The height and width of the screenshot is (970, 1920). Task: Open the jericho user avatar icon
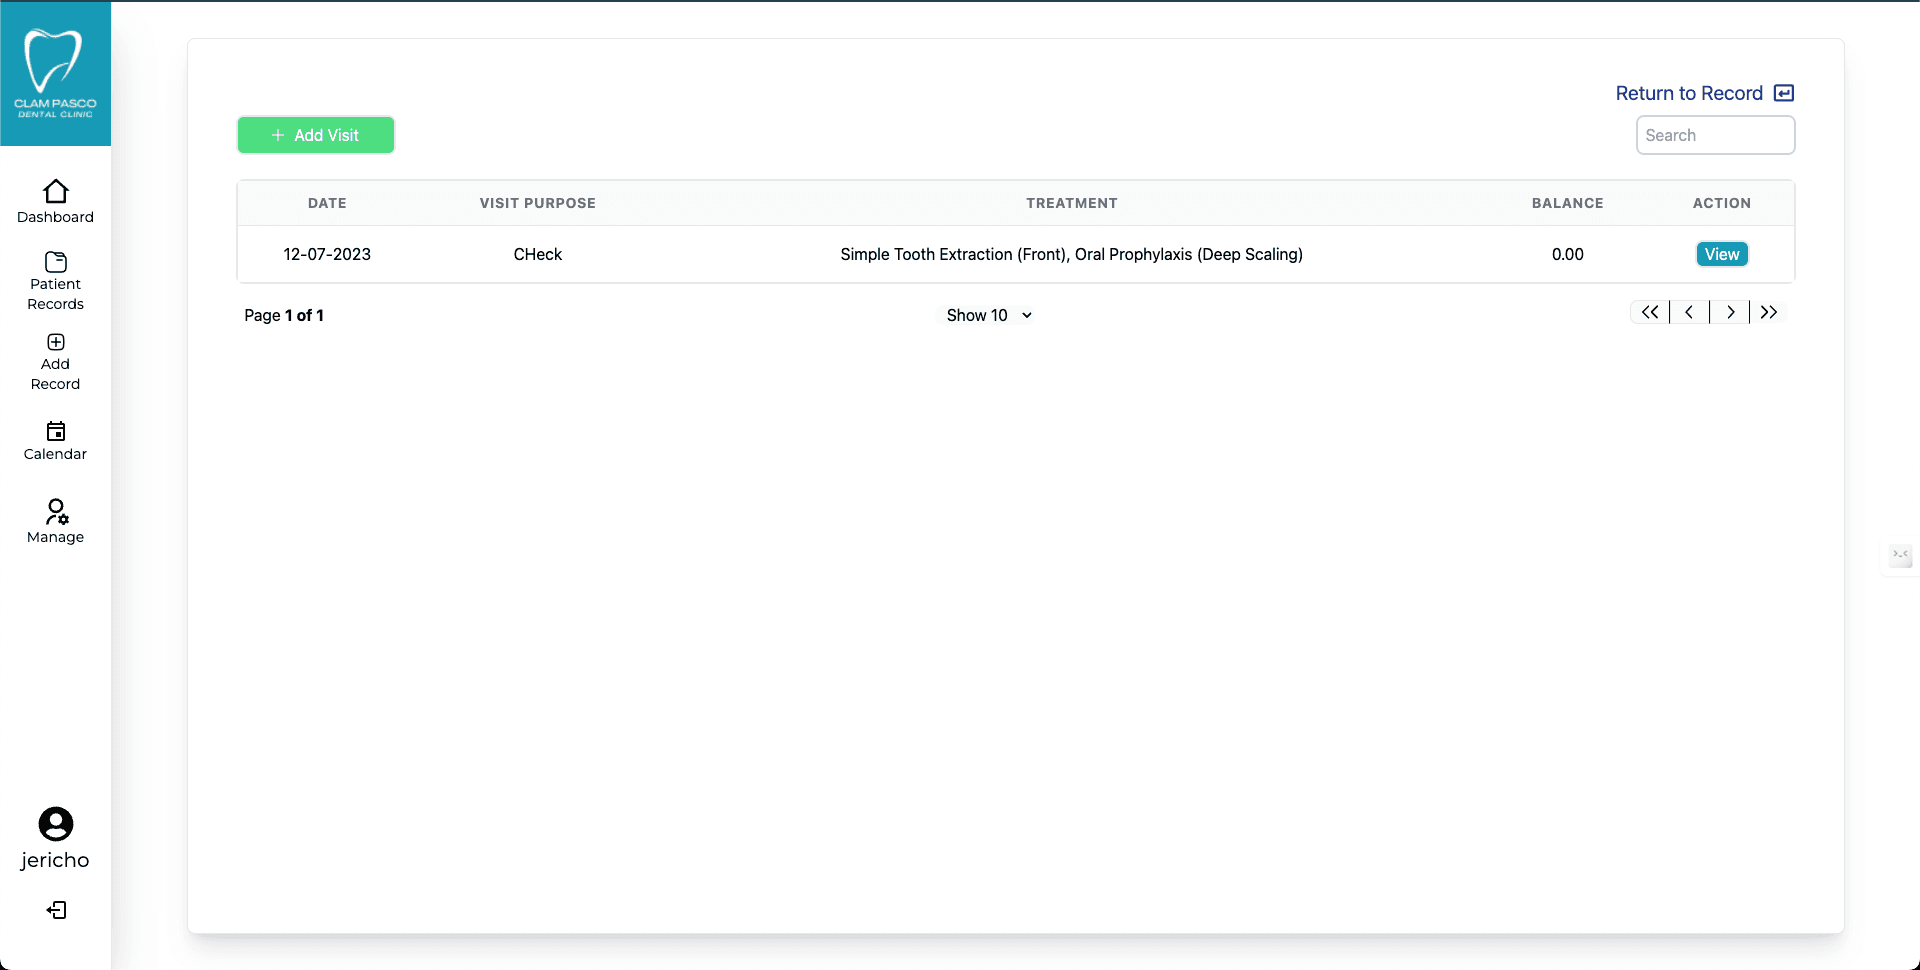pos(55,825)
